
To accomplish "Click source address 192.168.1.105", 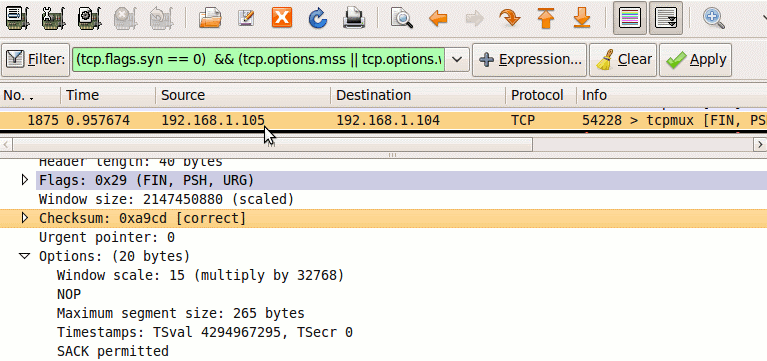I will (213, 120).
